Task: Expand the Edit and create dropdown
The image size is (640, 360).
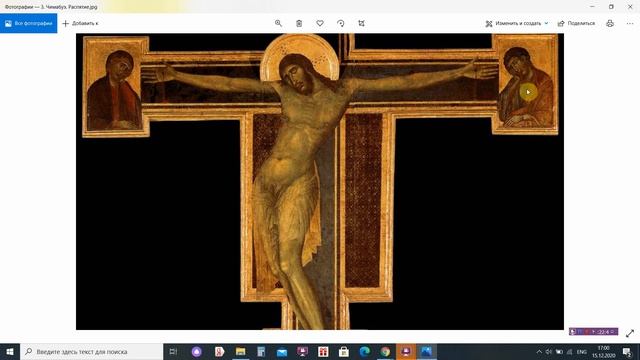Action: [517, 23]
